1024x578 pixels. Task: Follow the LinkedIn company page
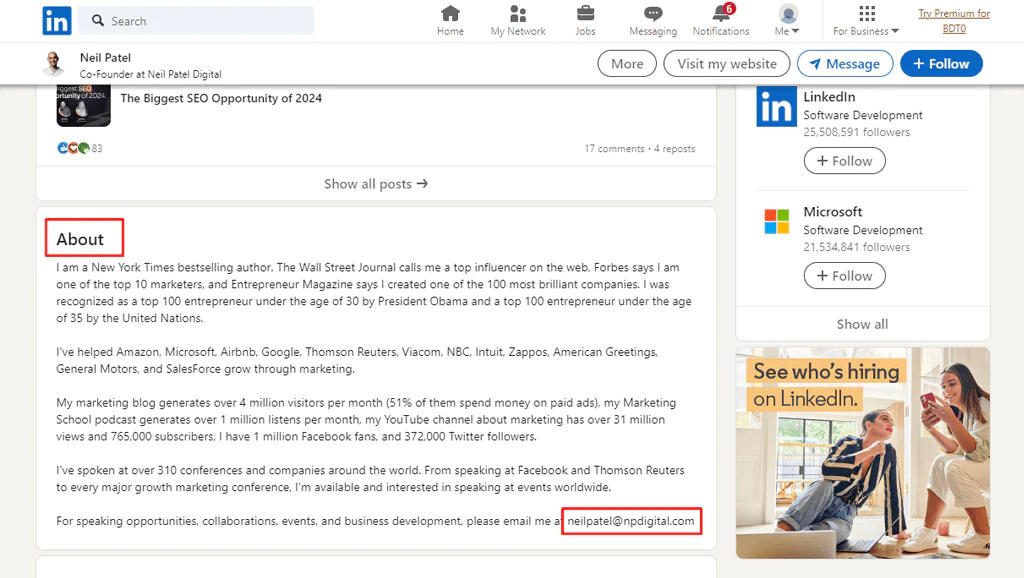click(844, 161)
